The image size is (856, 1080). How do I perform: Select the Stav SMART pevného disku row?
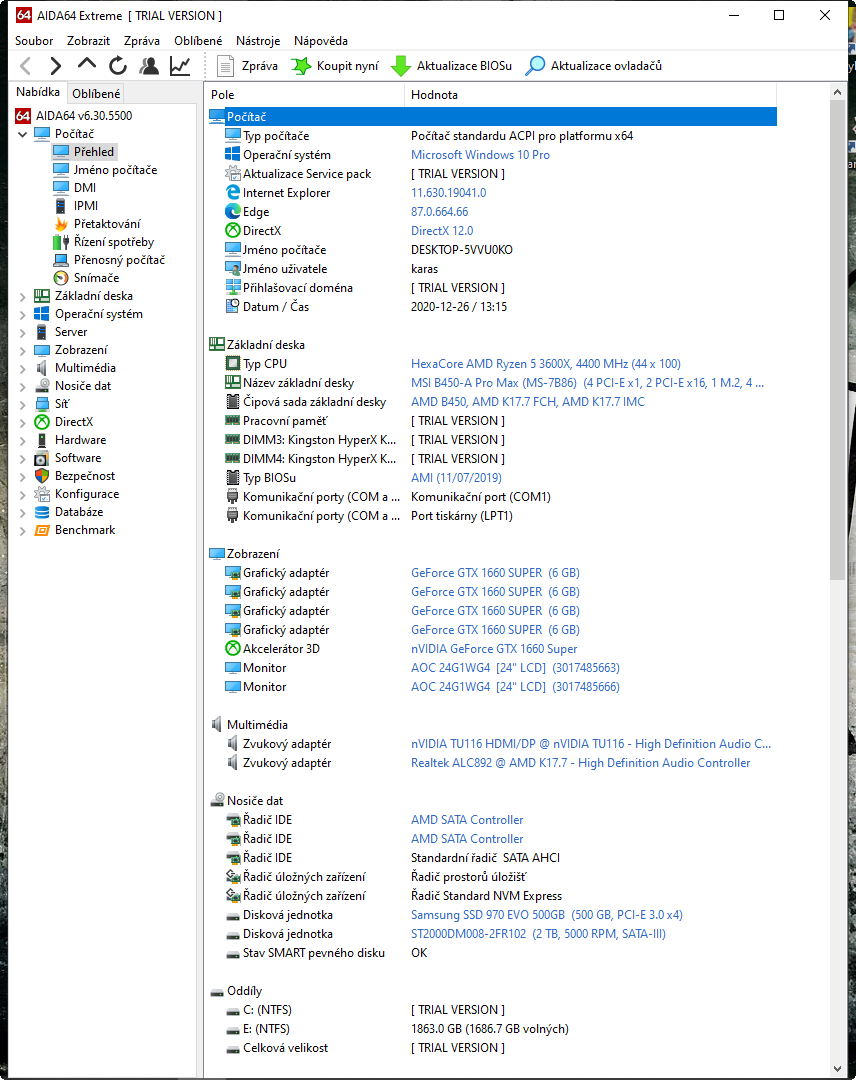(492, 953)
